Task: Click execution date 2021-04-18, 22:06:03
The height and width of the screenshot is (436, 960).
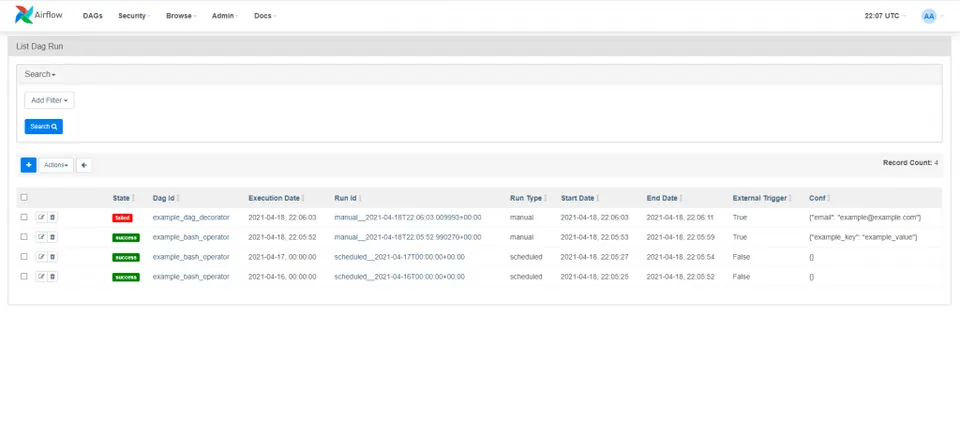Action: coord(282,217)
